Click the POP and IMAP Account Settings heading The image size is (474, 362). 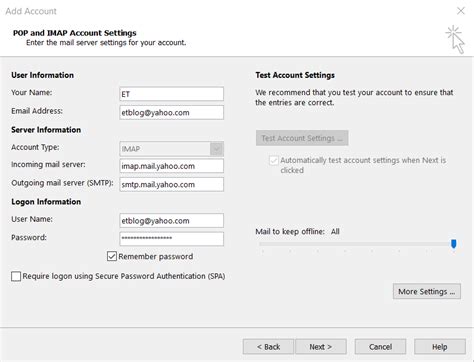[x=75, y=33]
